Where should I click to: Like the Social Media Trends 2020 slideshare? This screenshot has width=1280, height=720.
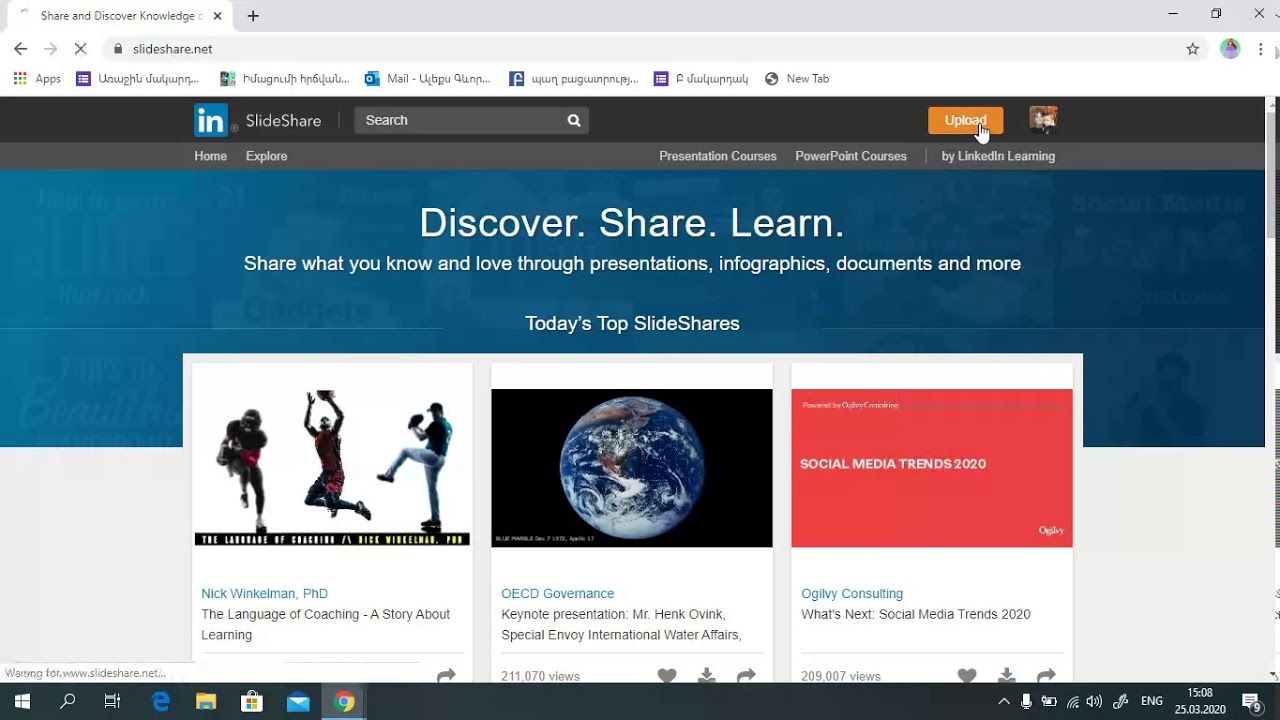967,676
